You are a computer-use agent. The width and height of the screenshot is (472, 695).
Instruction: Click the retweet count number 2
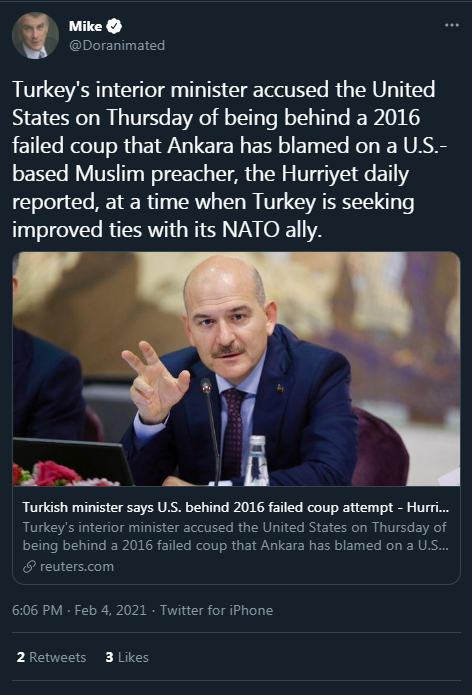tap(21, 657)
